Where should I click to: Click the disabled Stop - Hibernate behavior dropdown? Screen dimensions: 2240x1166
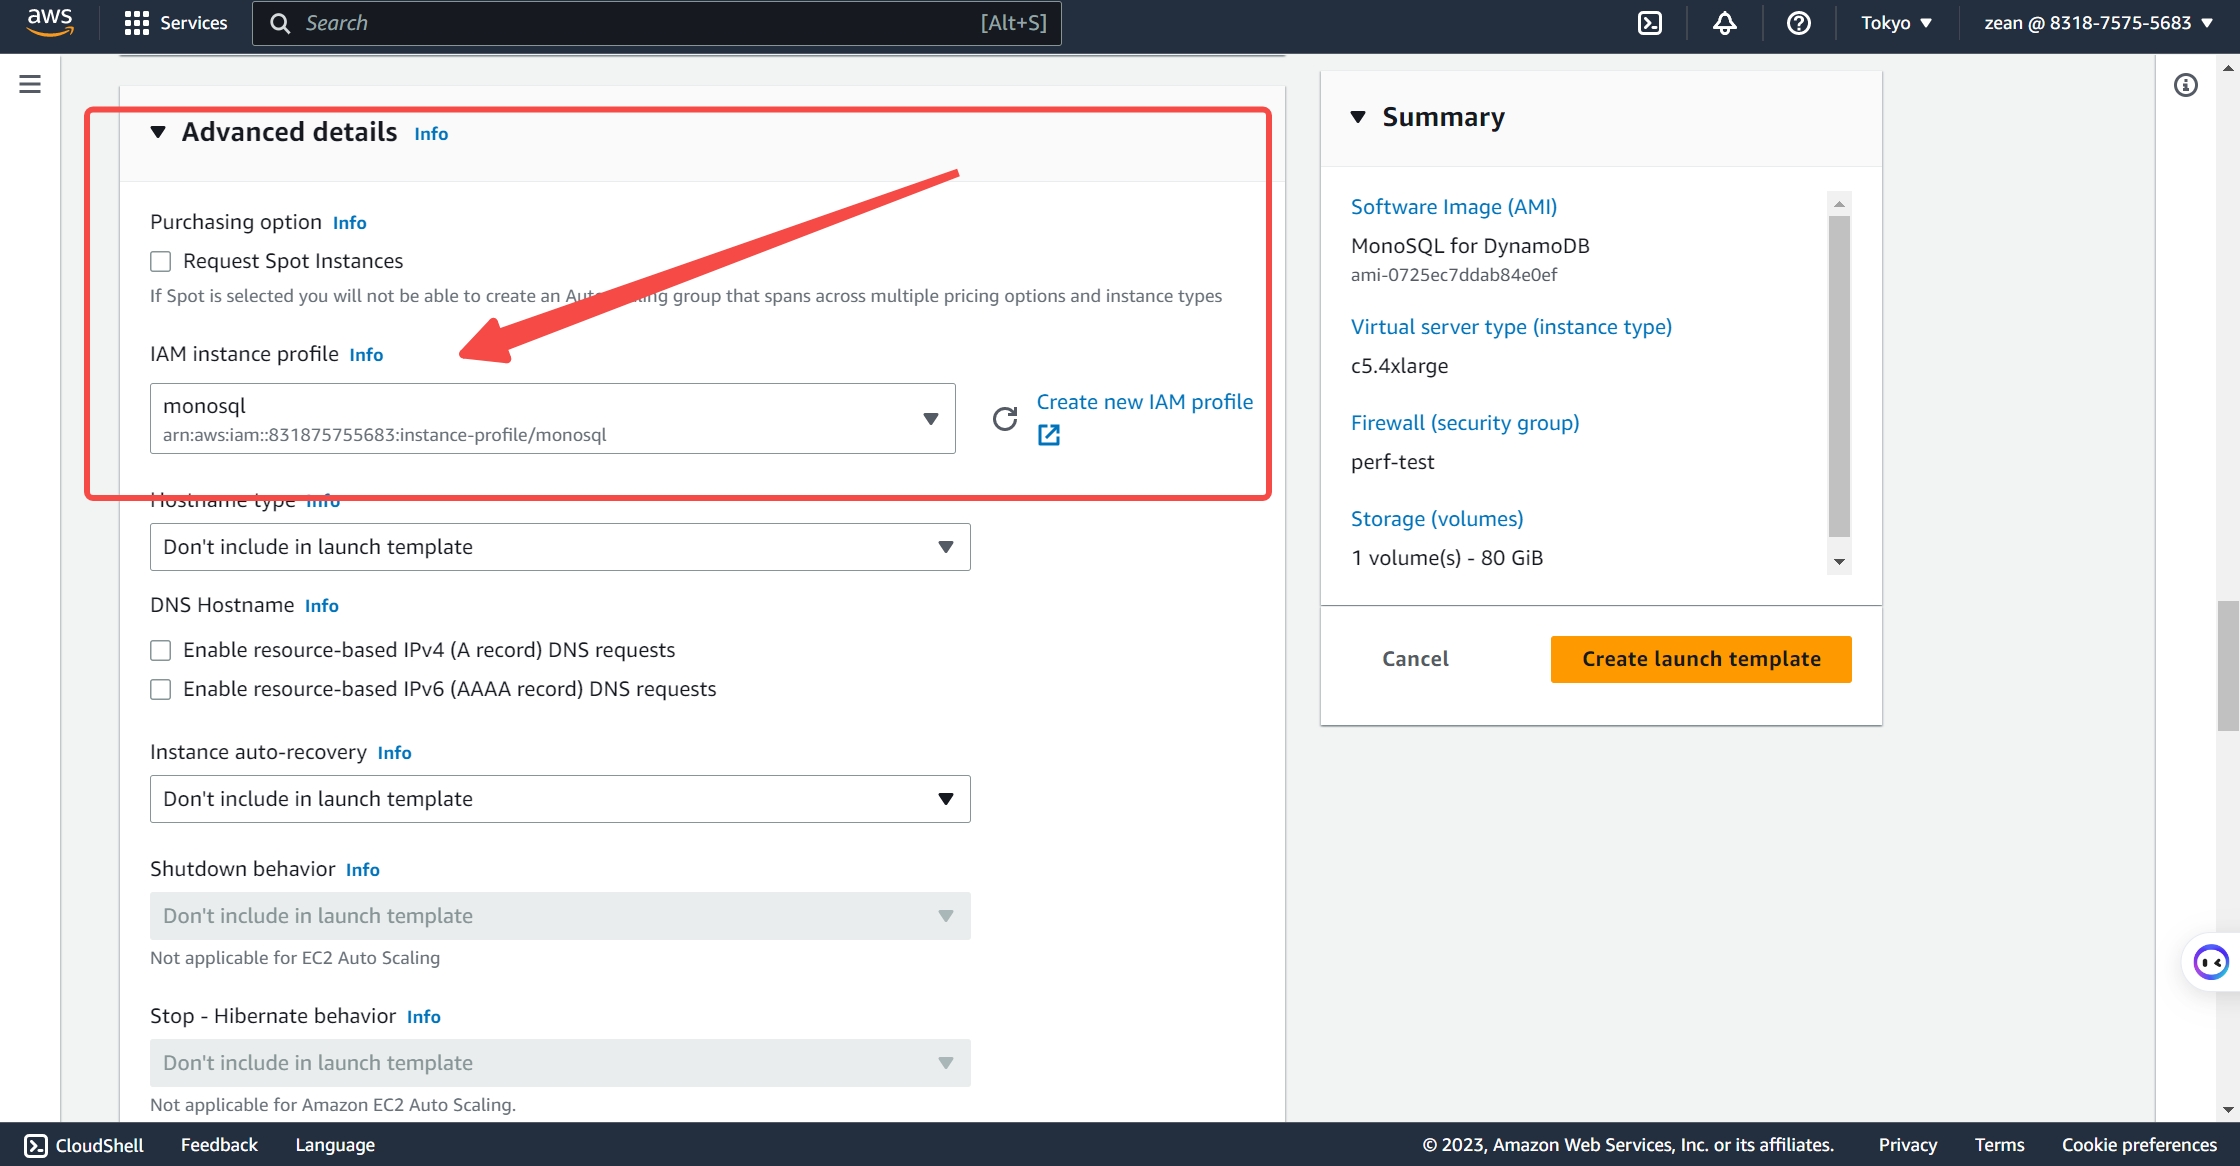click(560, 1063)
